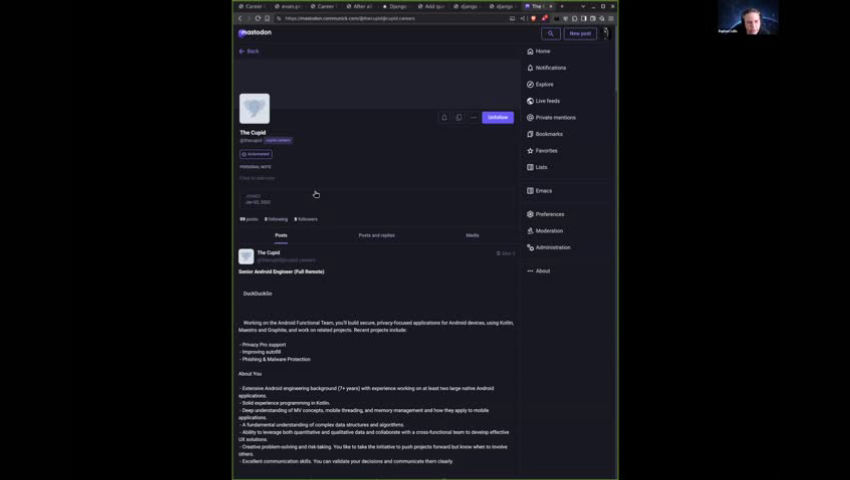Open the browser hamburger menu
Viewport: 850px width, 480px height.
[x=611, y=18]
